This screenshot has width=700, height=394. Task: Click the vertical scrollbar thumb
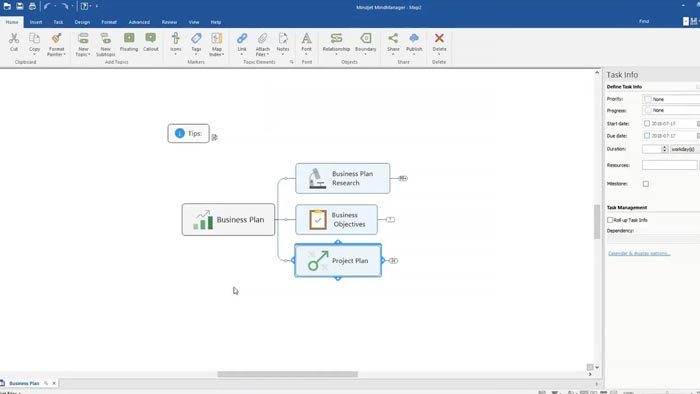(x=597, y=222)
